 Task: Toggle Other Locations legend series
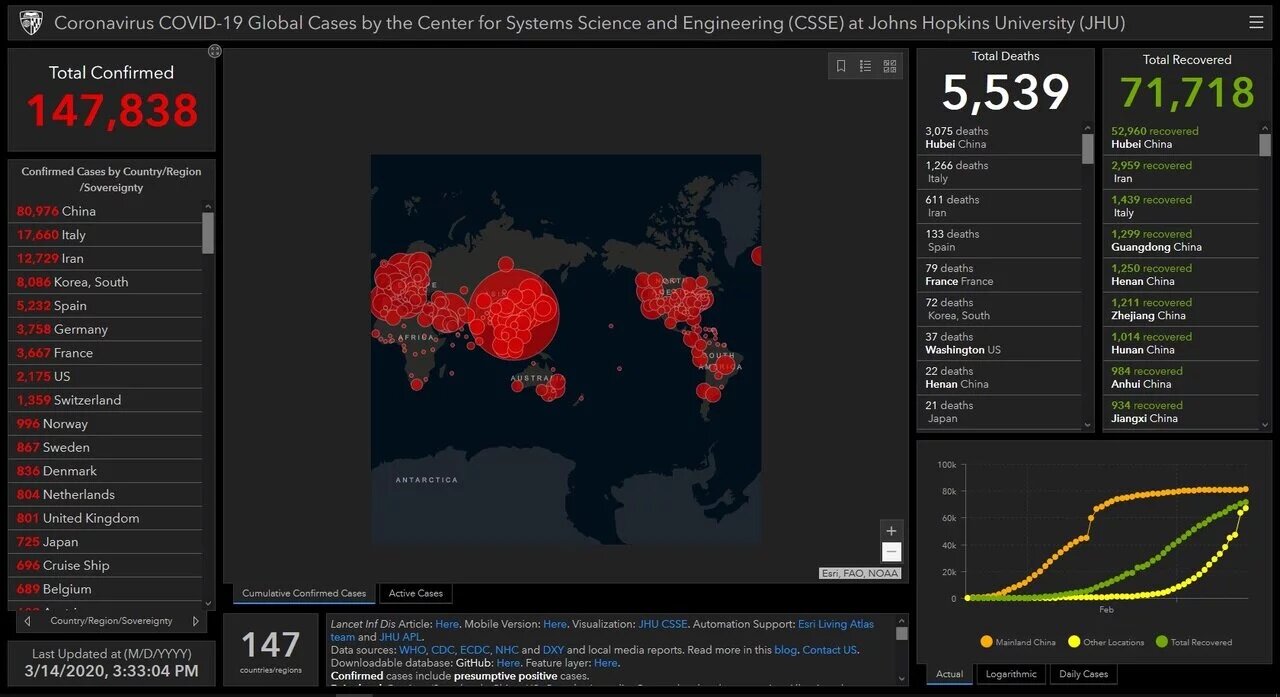pos(1106,642)
